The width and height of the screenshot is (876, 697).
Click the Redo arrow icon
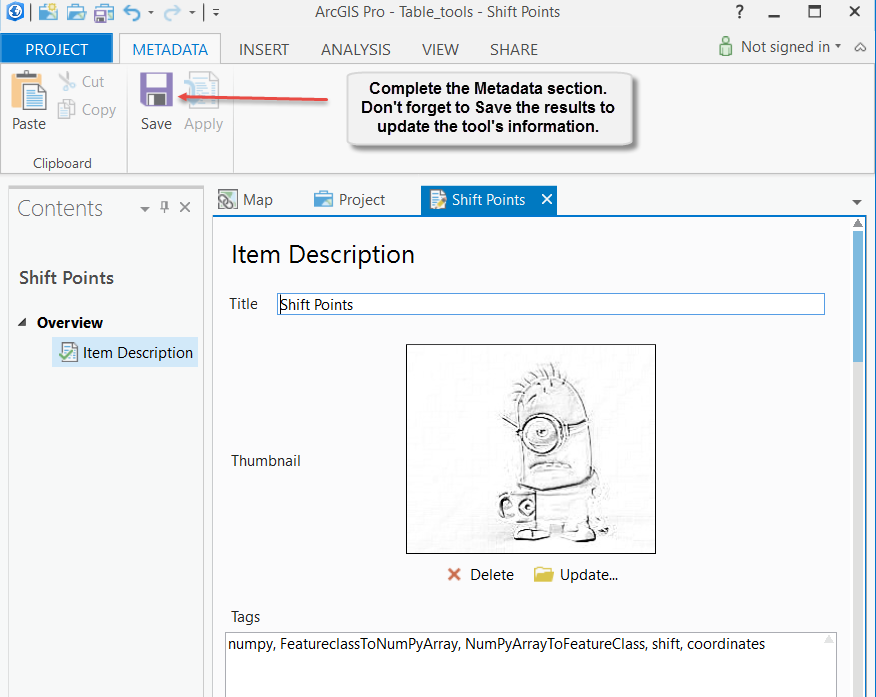[173, 12]
